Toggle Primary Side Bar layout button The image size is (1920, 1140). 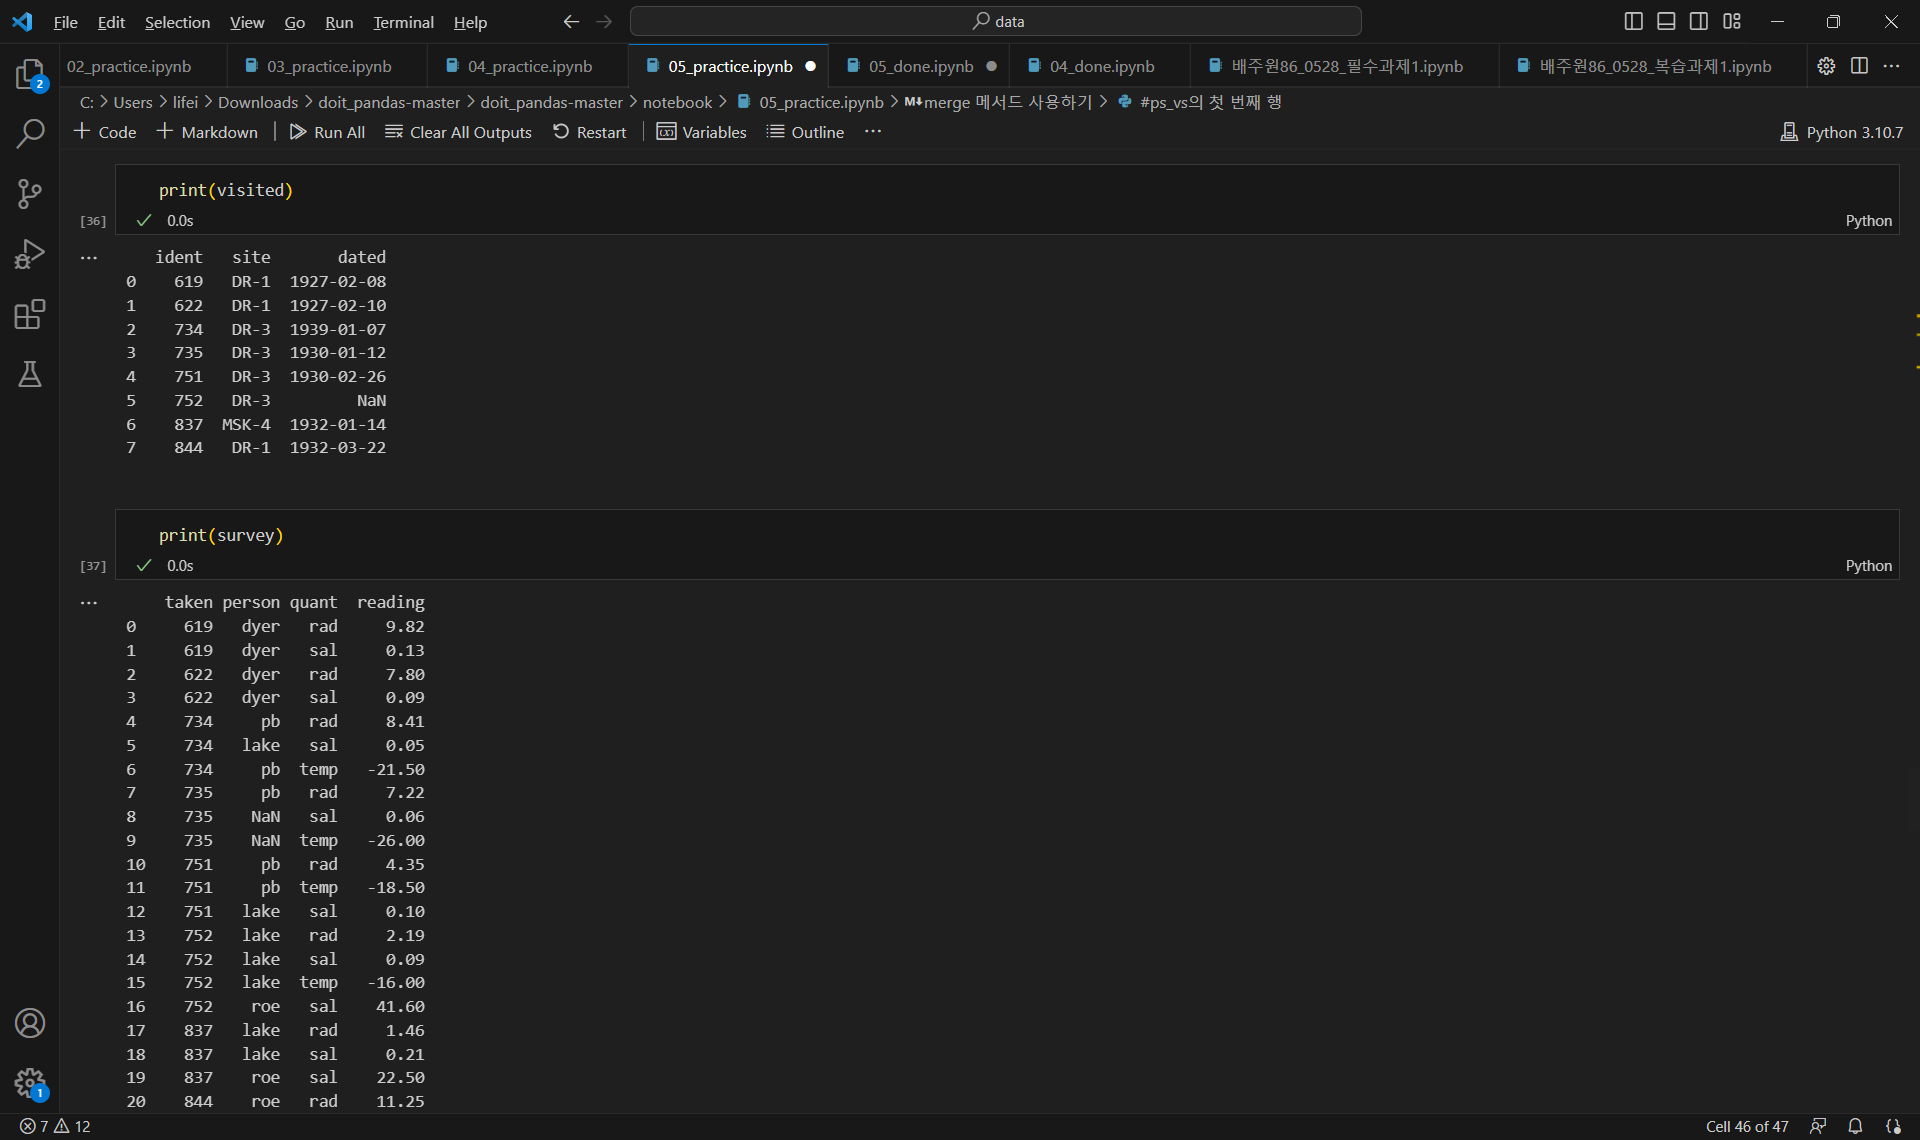[x=1634, y=21]
